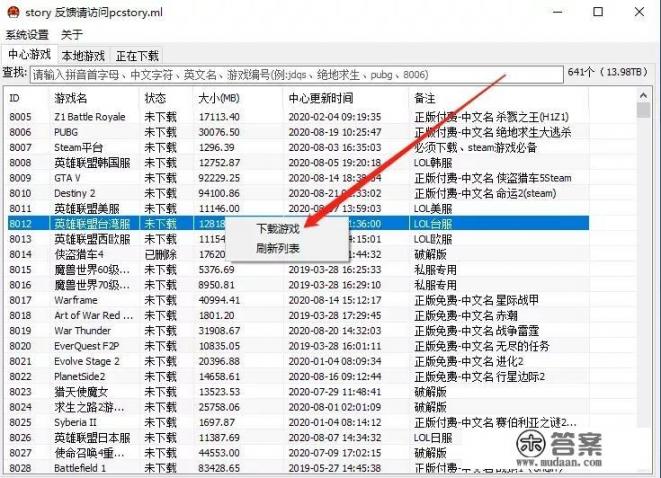Click the note LOL台服
Screen dimensions: 661x478
click(x=433, y=223)
